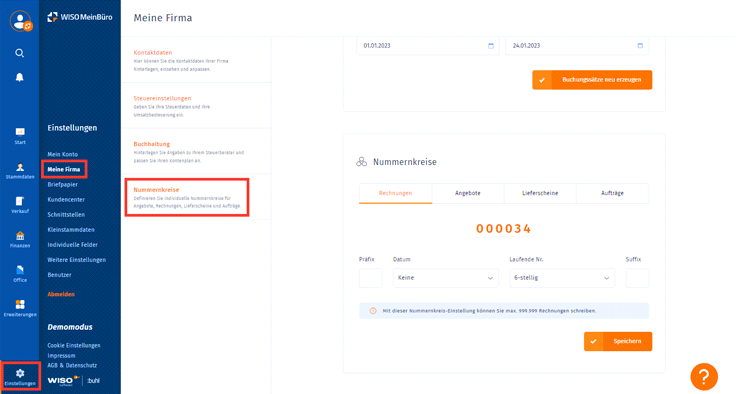Click the info icon in the hint bar
Screen dimensions: 736x394
click(x=373, y=311)
